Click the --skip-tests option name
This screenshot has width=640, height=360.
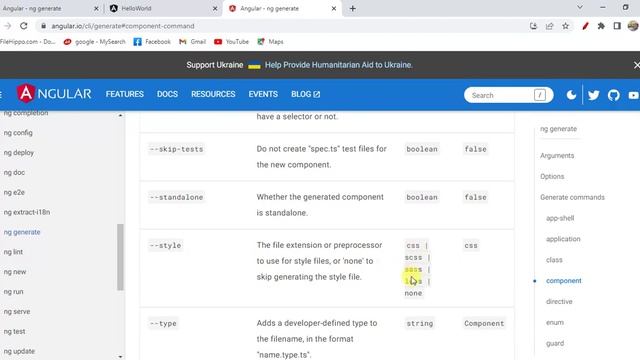176,149
